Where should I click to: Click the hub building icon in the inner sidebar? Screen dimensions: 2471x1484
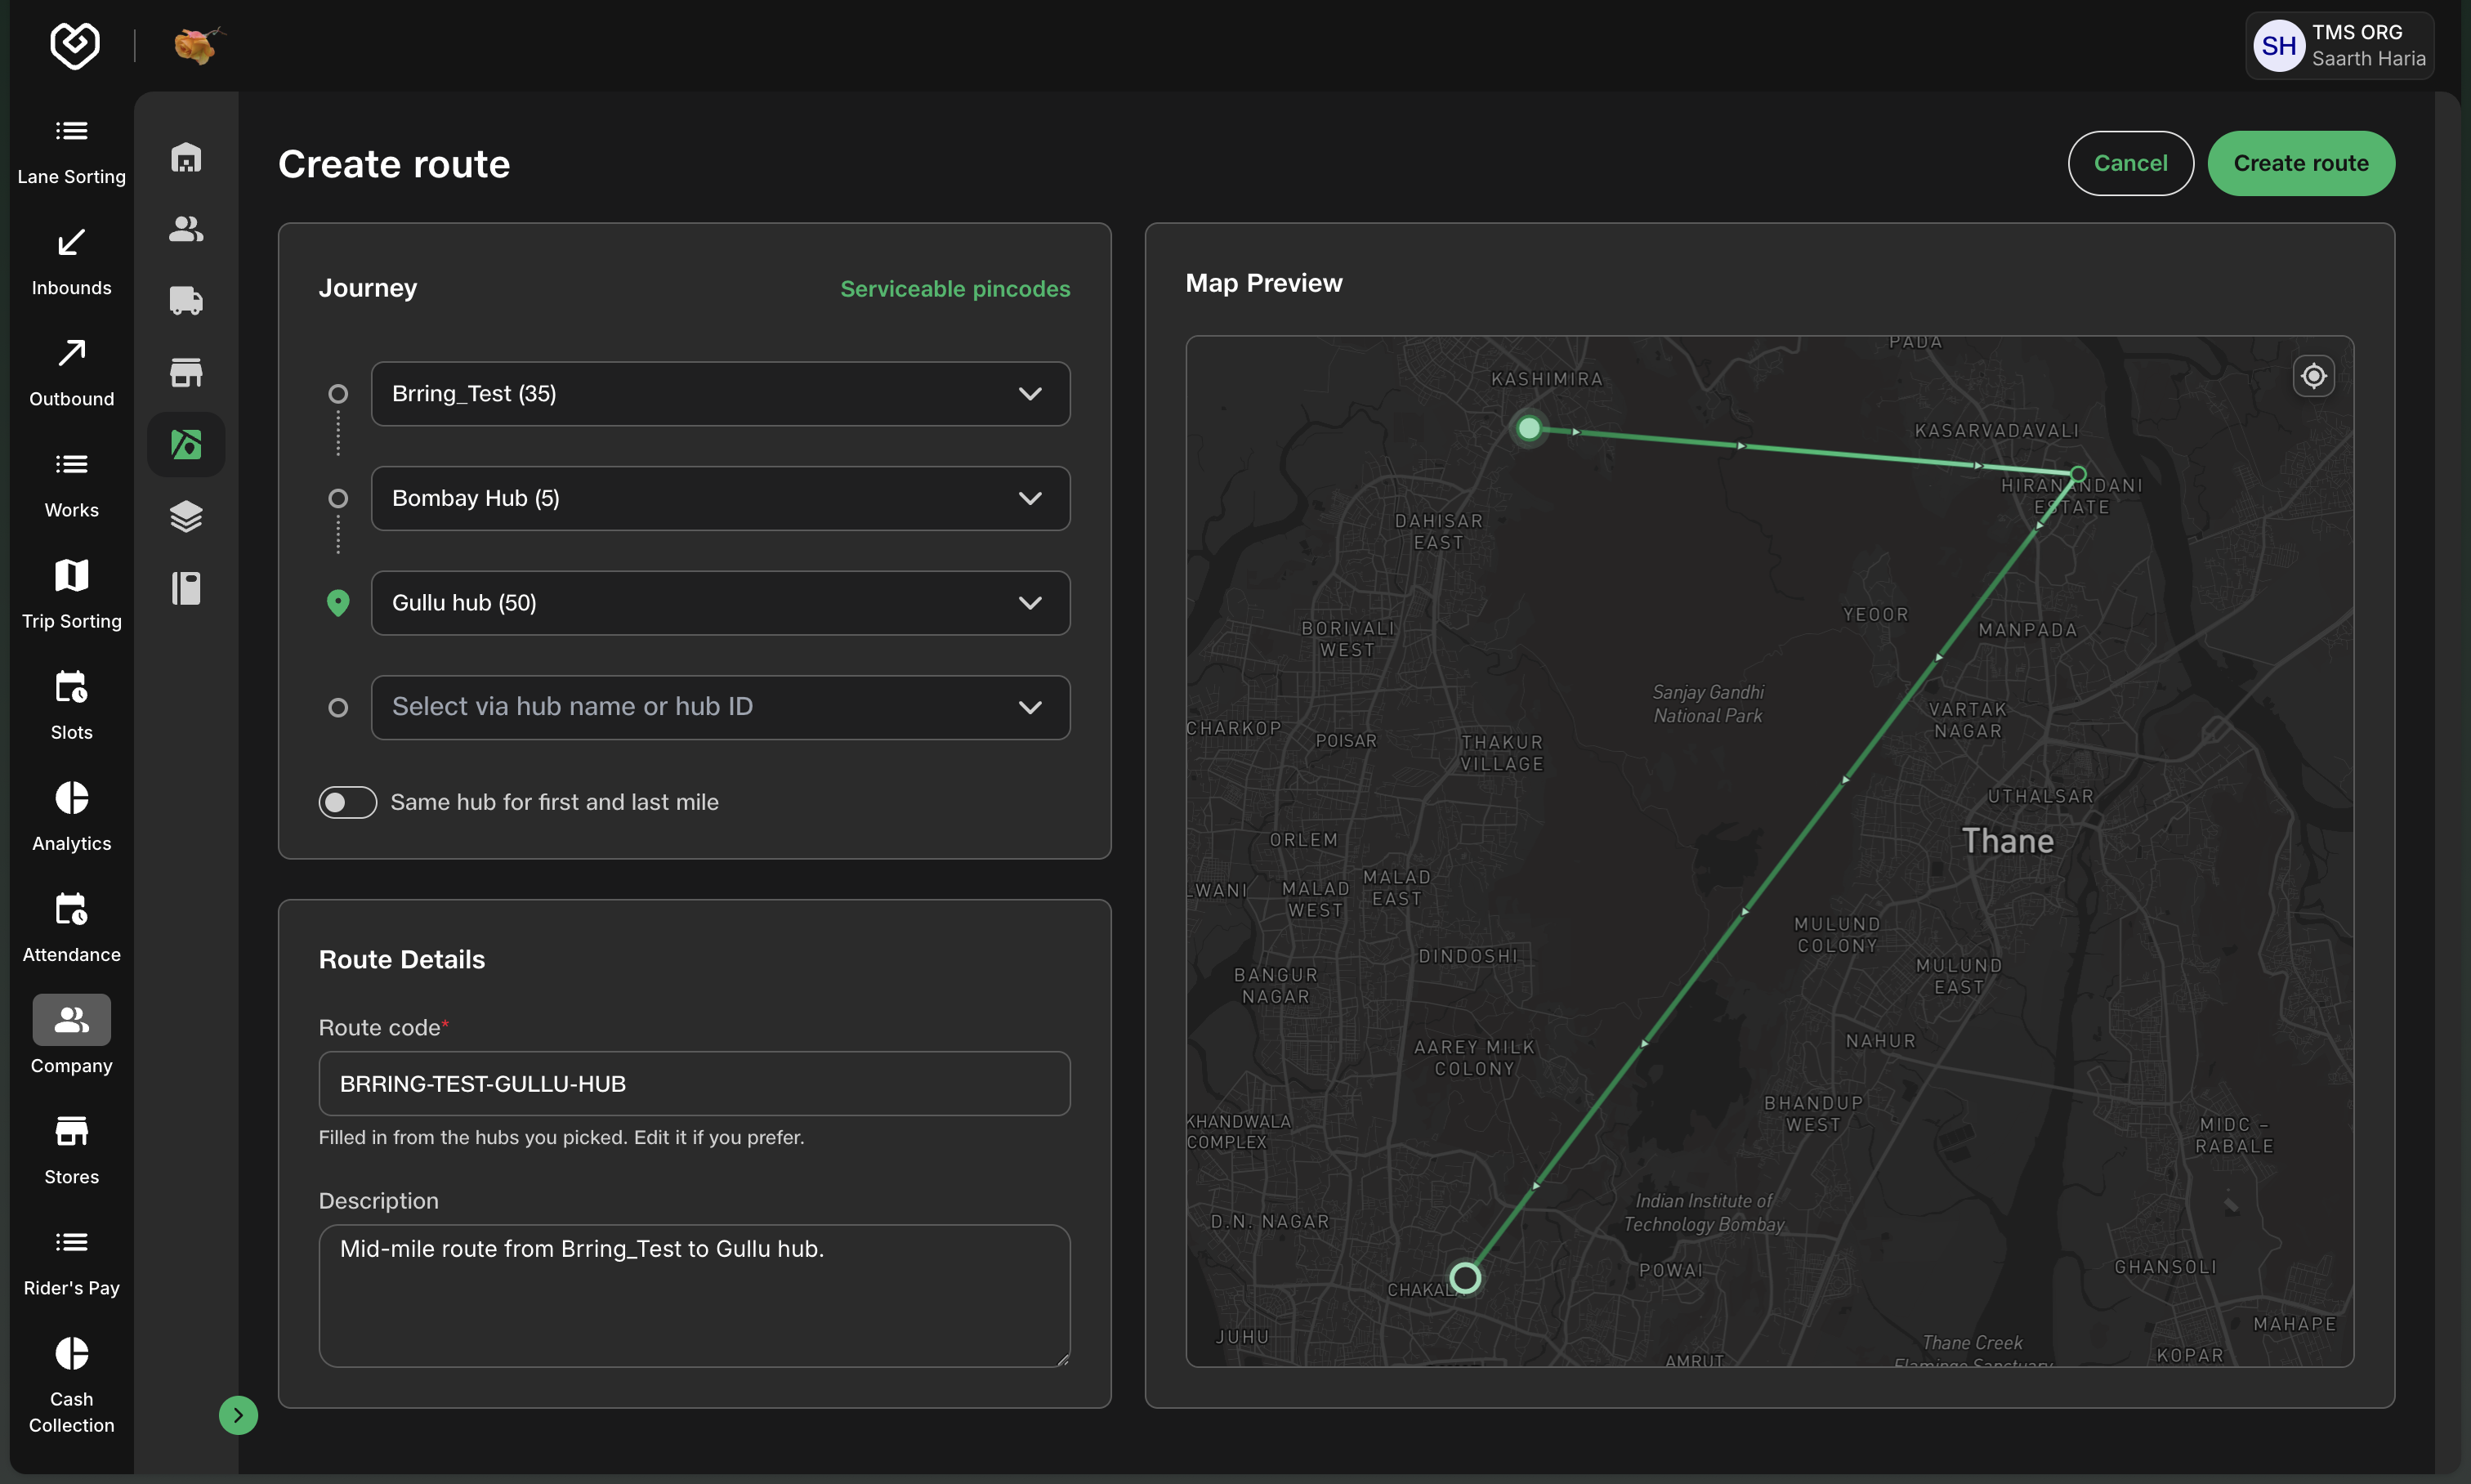click(186, 158)
